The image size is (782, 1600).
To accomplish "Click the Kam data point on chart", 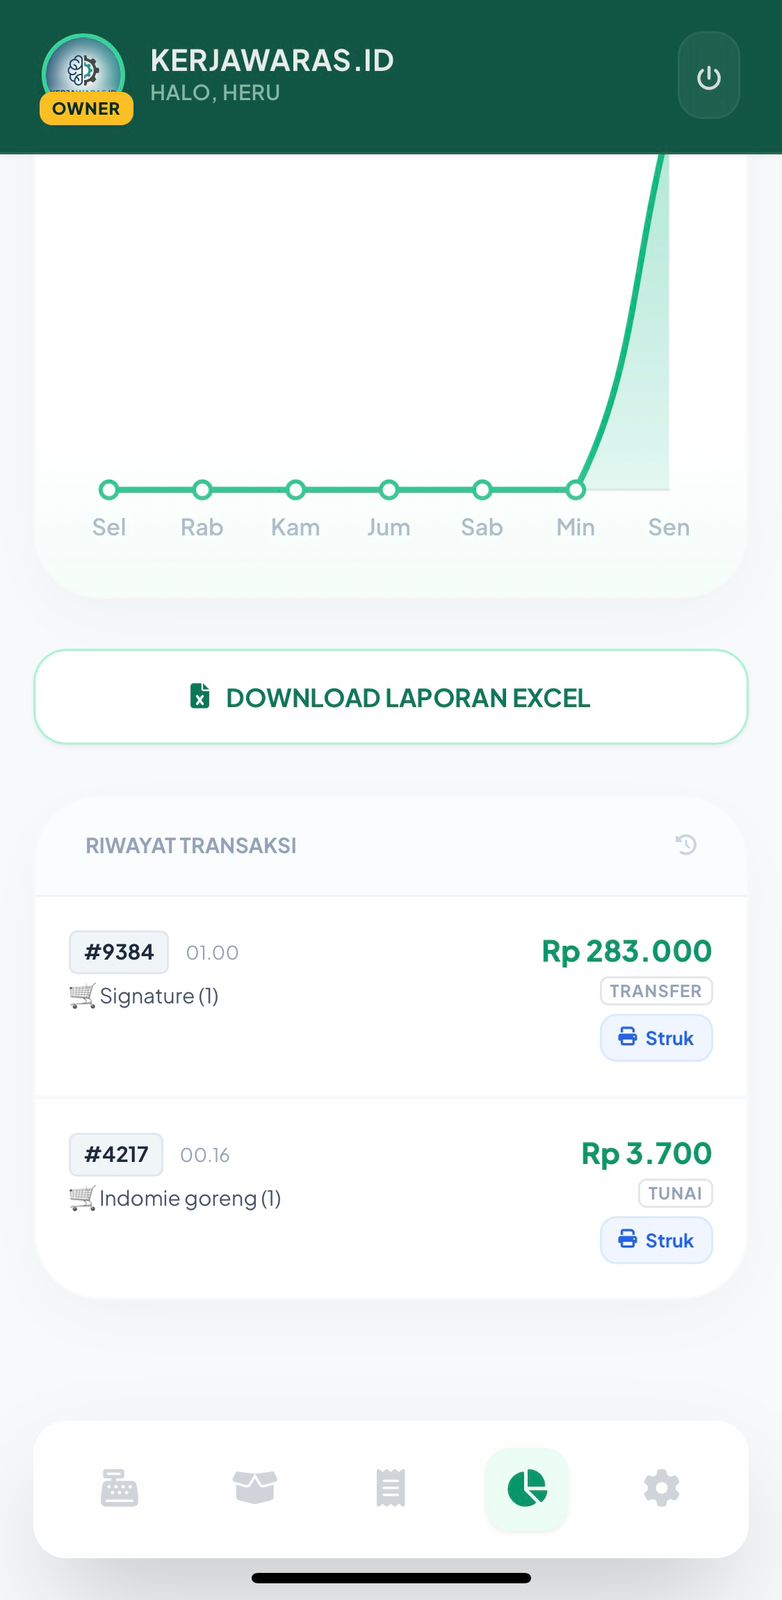I will tap(295, 490).
